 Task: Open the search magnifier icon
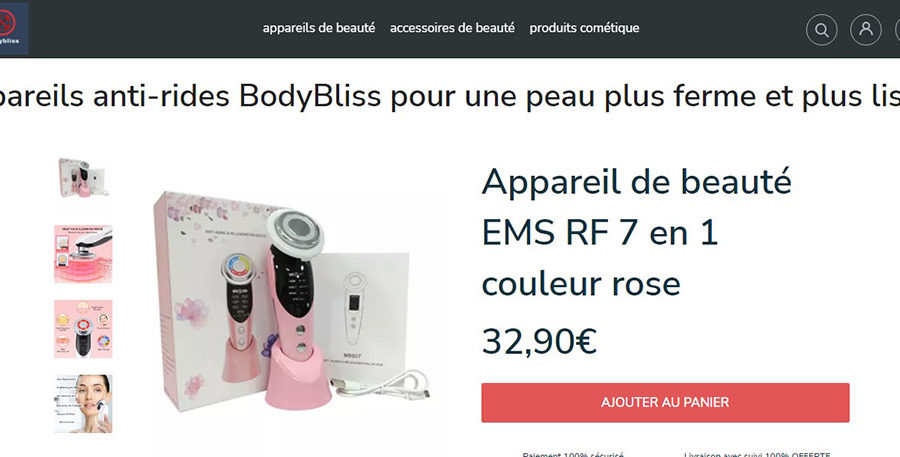[821, 29]
